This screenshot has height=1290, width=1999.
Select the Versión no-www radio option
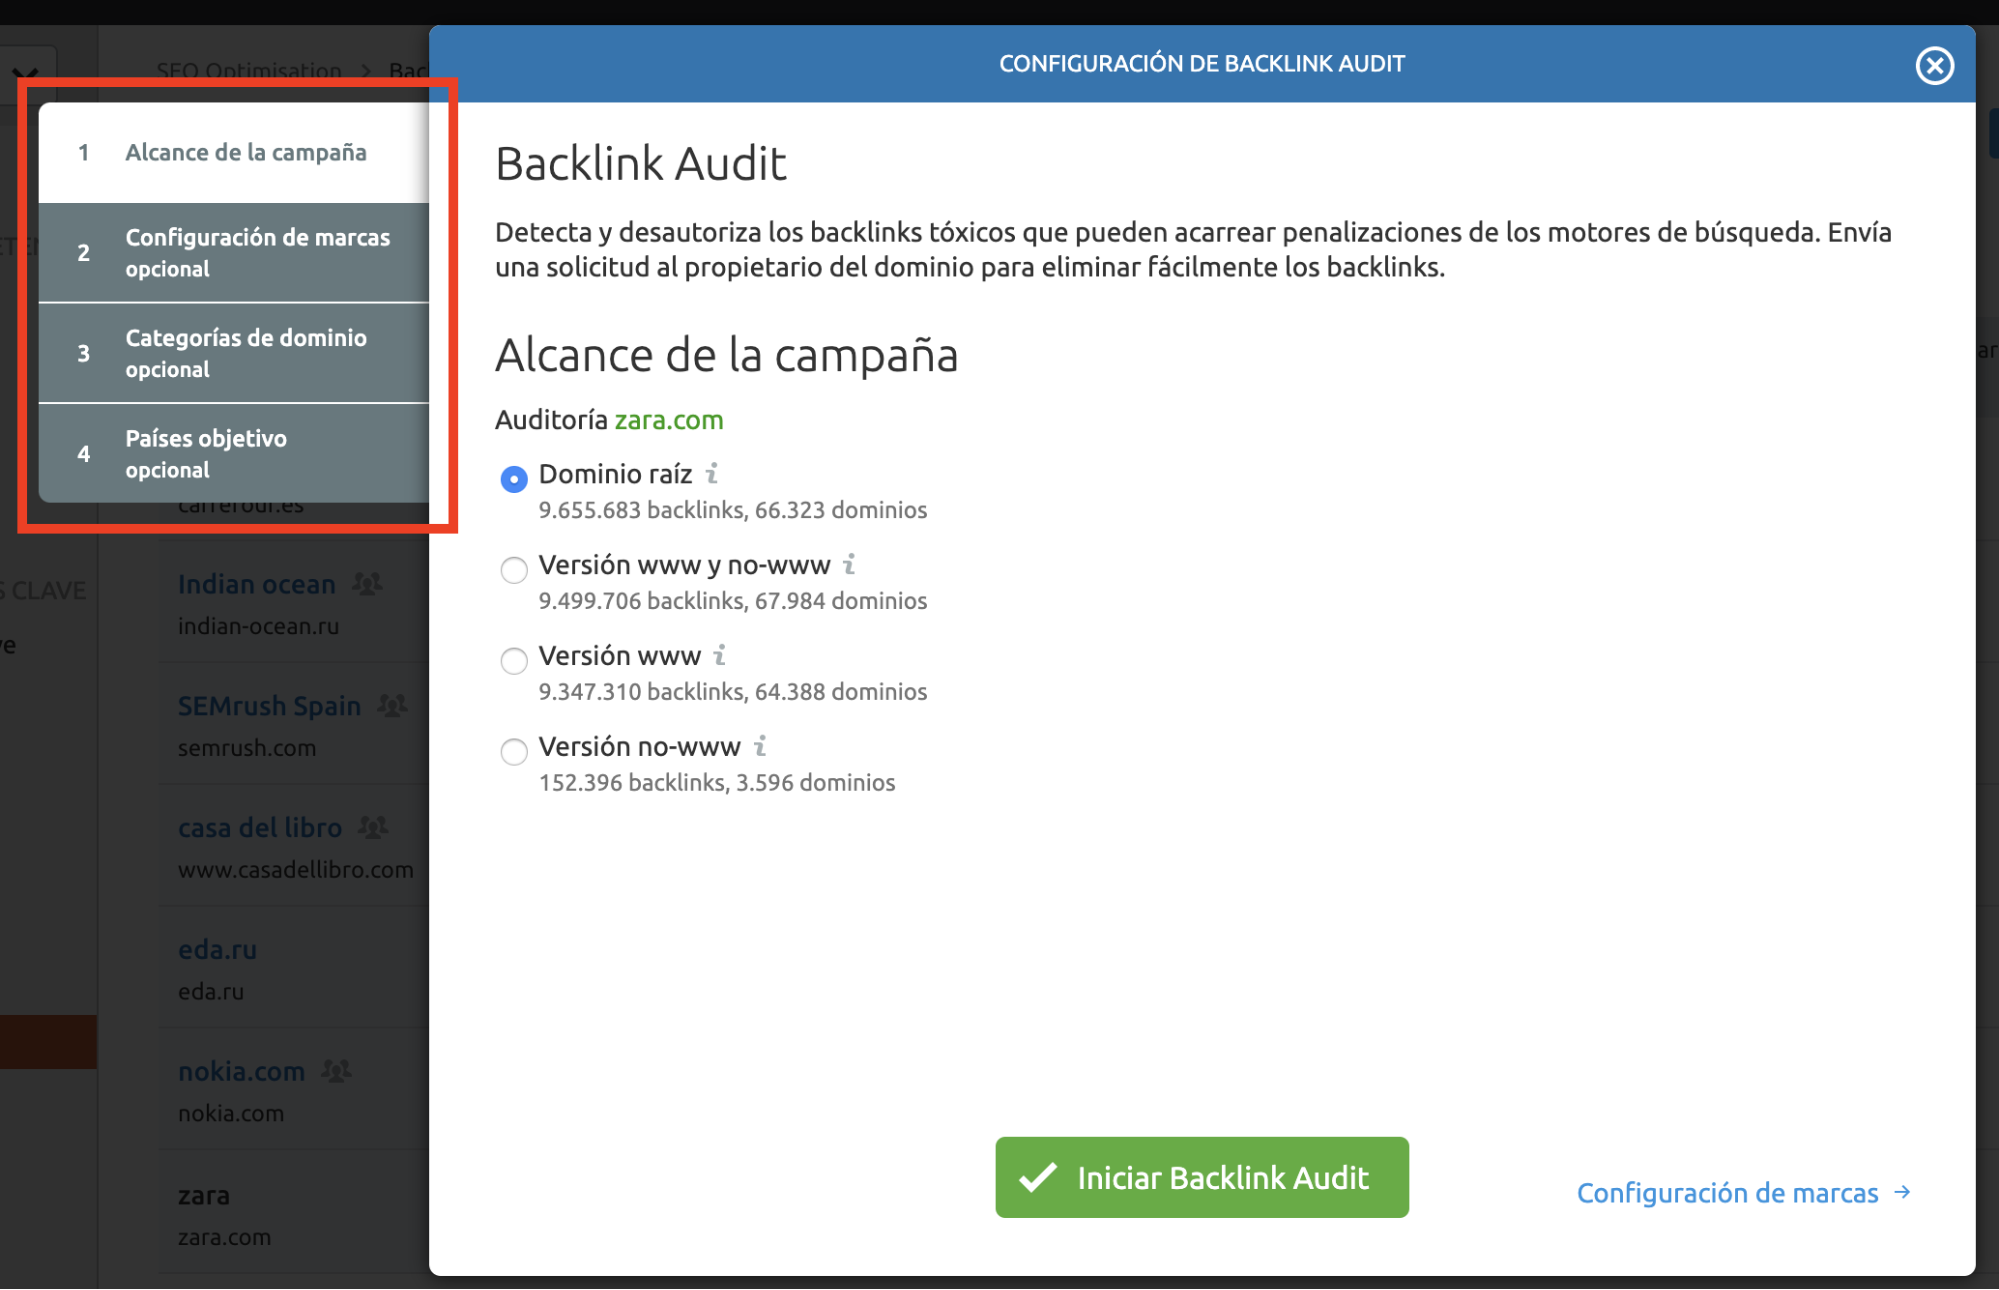click(x=514, y=752)
